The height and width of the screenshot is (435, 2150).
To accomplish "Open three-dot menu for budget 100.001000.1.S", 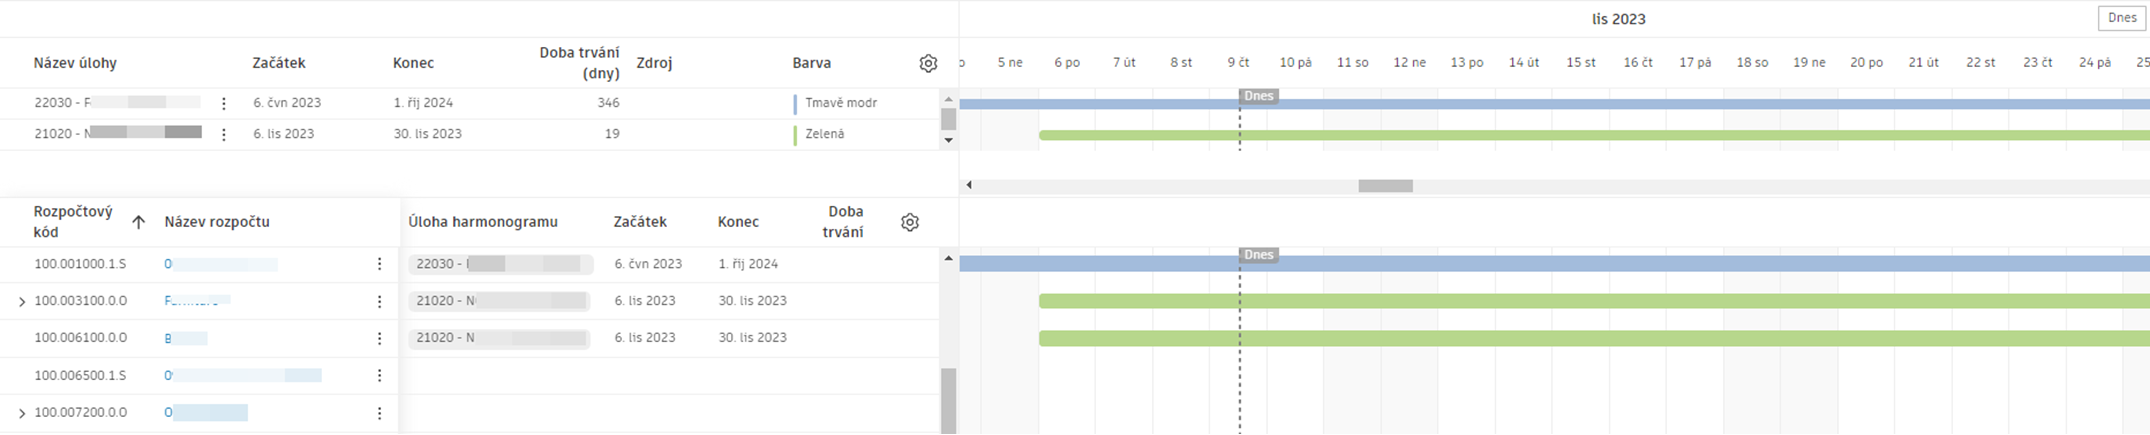I will 379,264.
